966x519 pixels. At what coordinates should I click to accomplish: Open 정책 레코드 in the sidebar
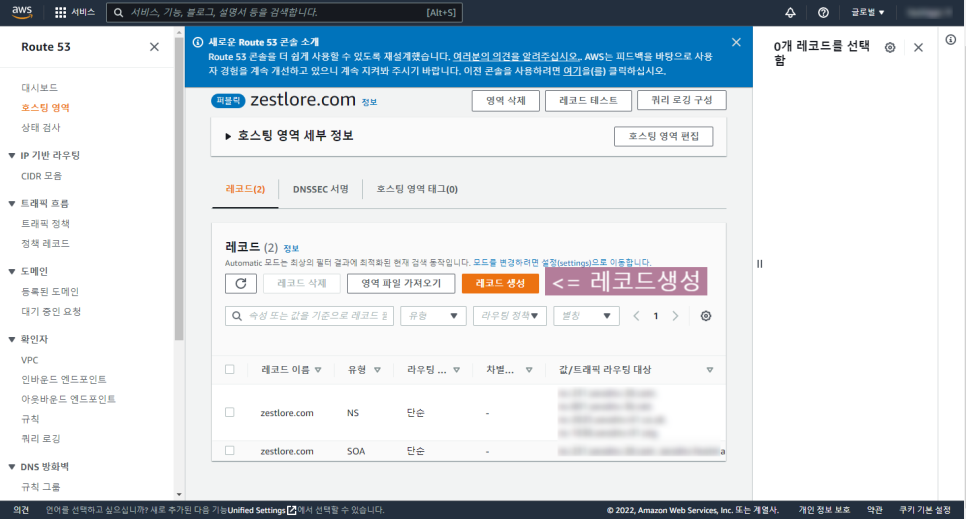click(x=45, y=244)
